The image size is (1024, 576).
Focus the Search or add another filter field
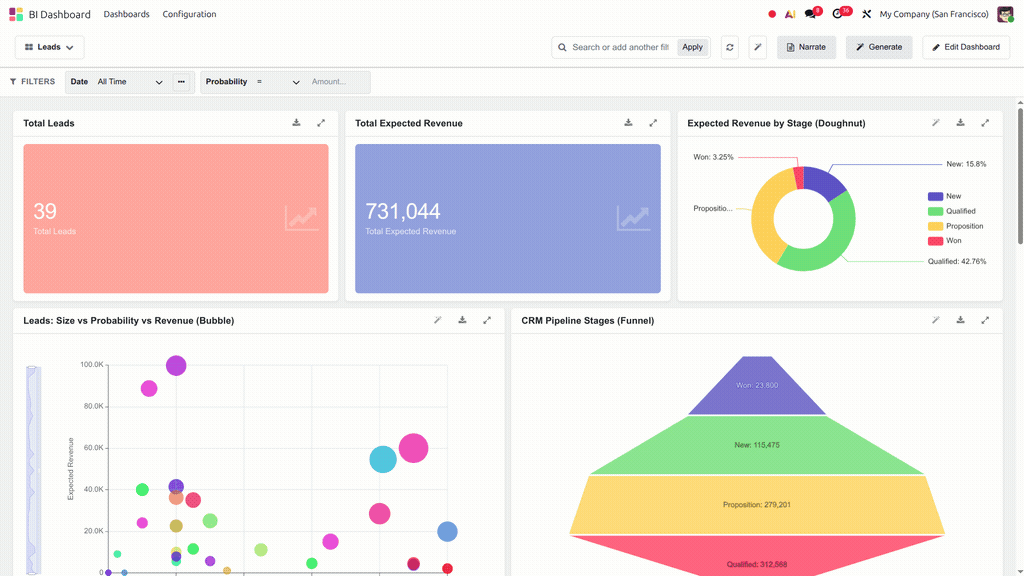[620, 47]
